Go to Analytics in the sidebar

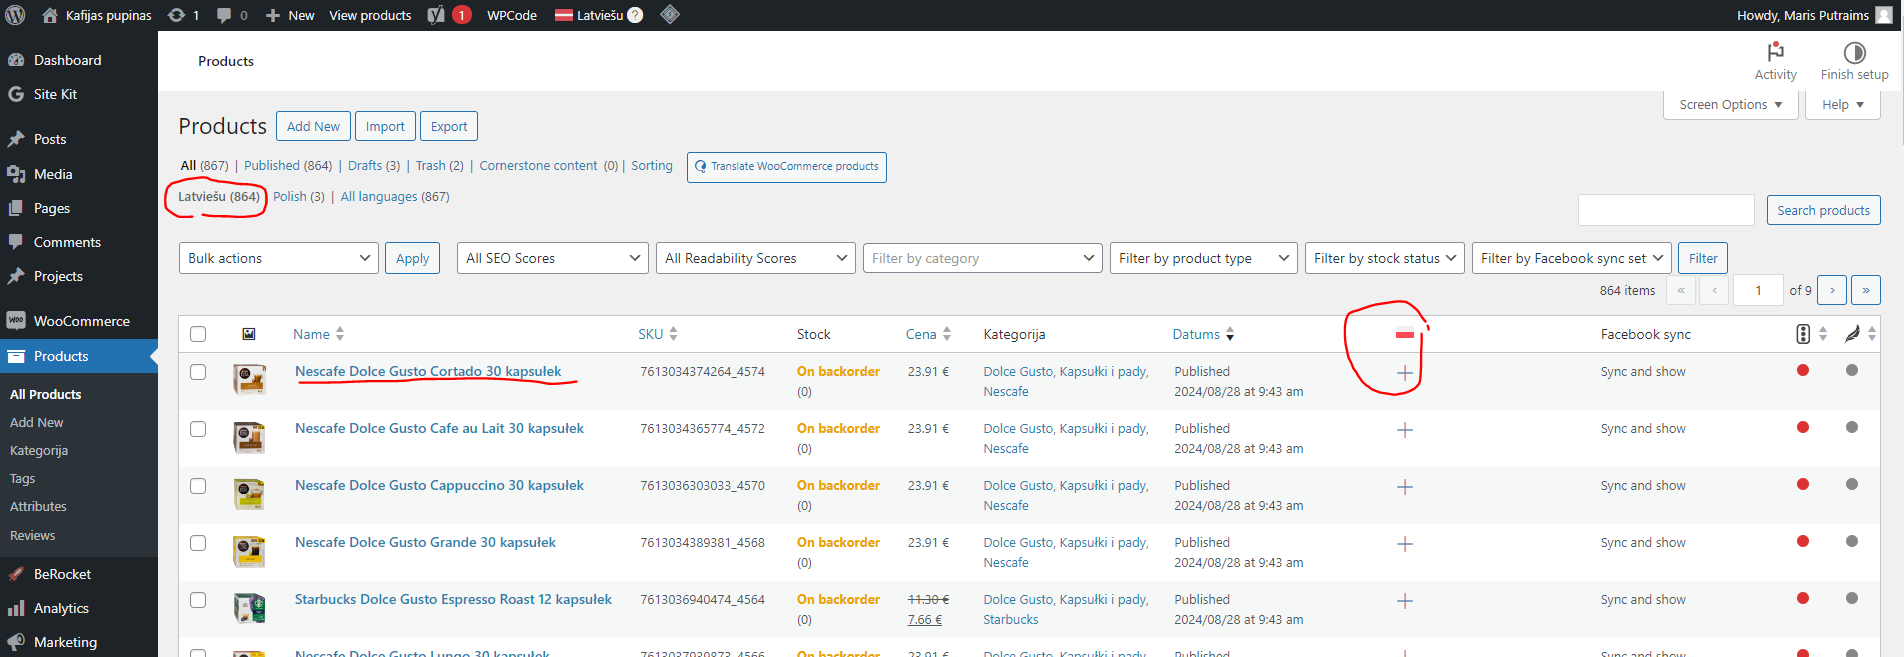(x=61, y=608)
